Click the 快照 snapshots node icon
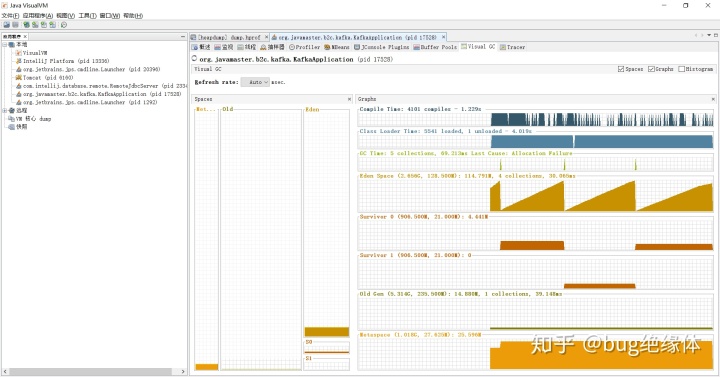720x377 pixels. tap(11, 127)
